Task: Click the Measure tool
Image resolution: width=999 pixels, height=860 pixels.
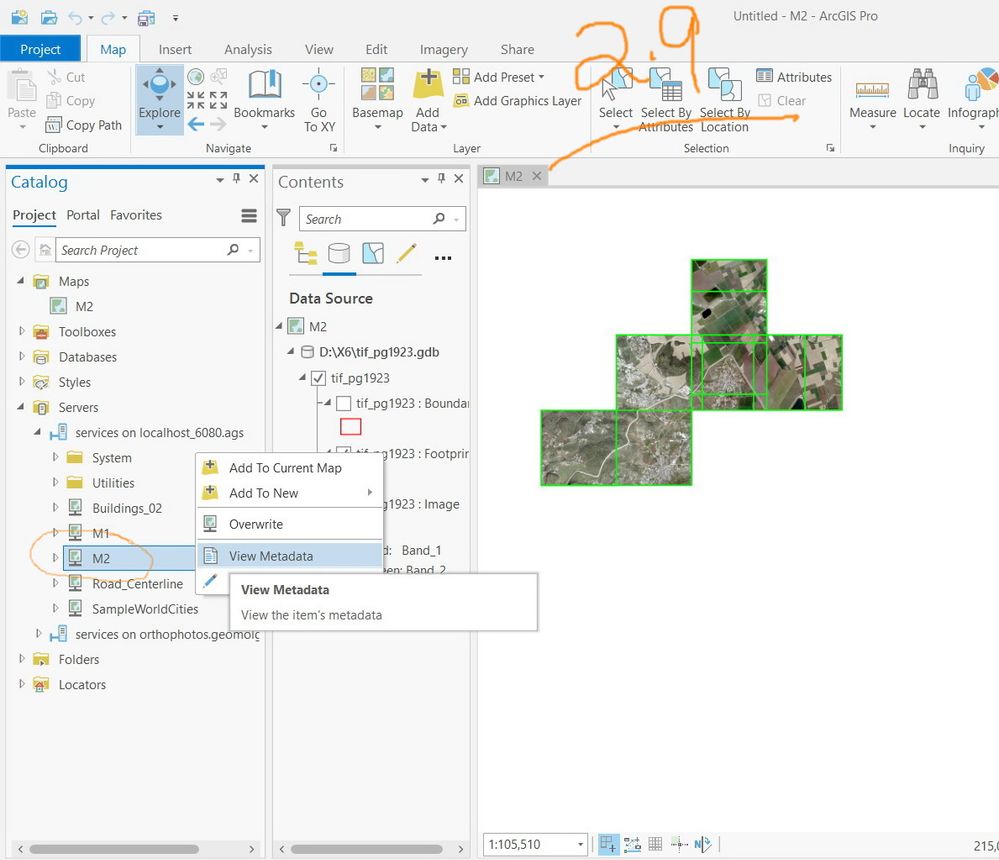Action: 872,99
